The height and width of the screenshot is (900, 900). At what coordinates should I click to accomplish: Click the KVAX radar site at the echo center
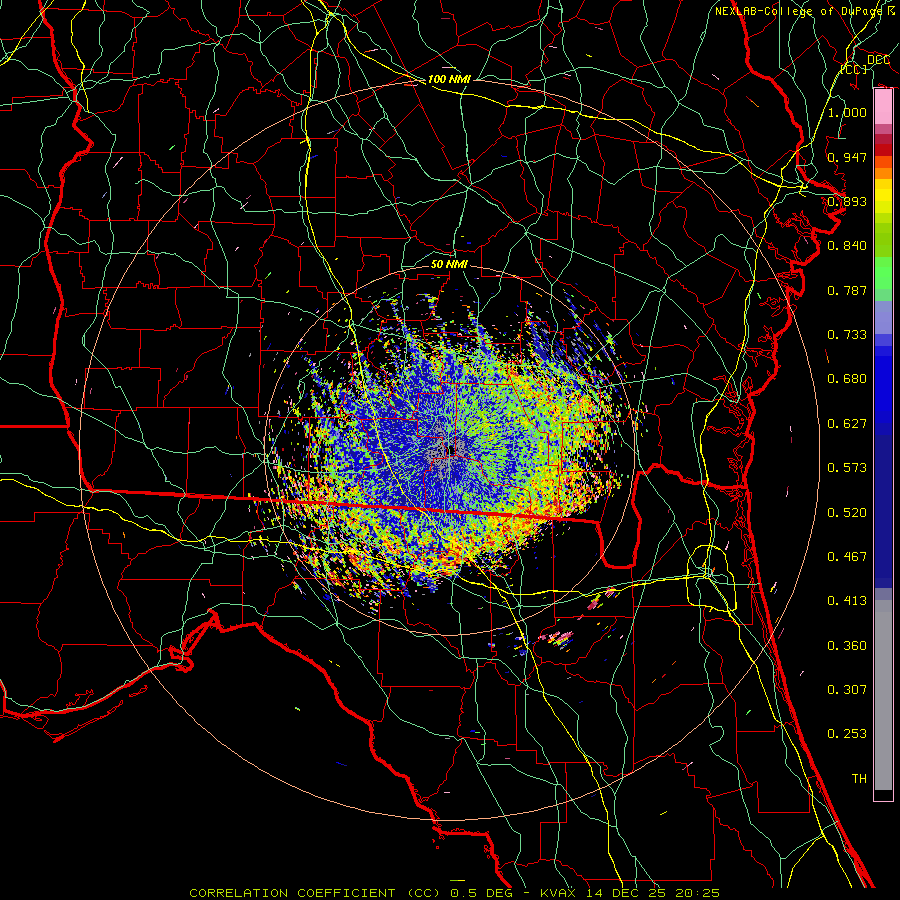click(451, 449)
